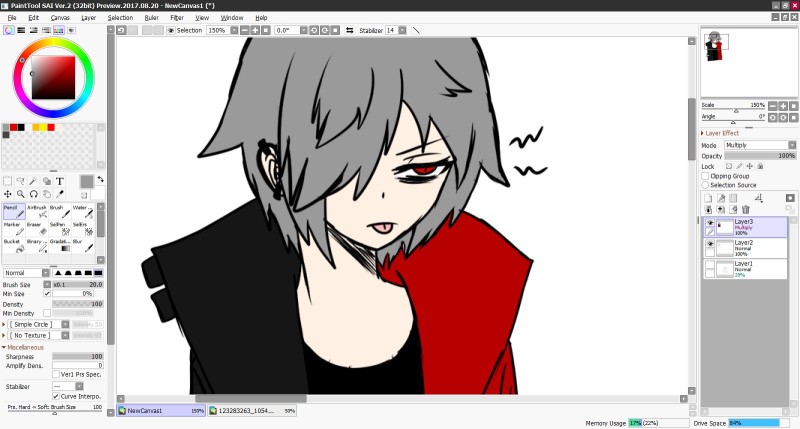
Task: Select the Gradation tool
Action: click(60, 245)
